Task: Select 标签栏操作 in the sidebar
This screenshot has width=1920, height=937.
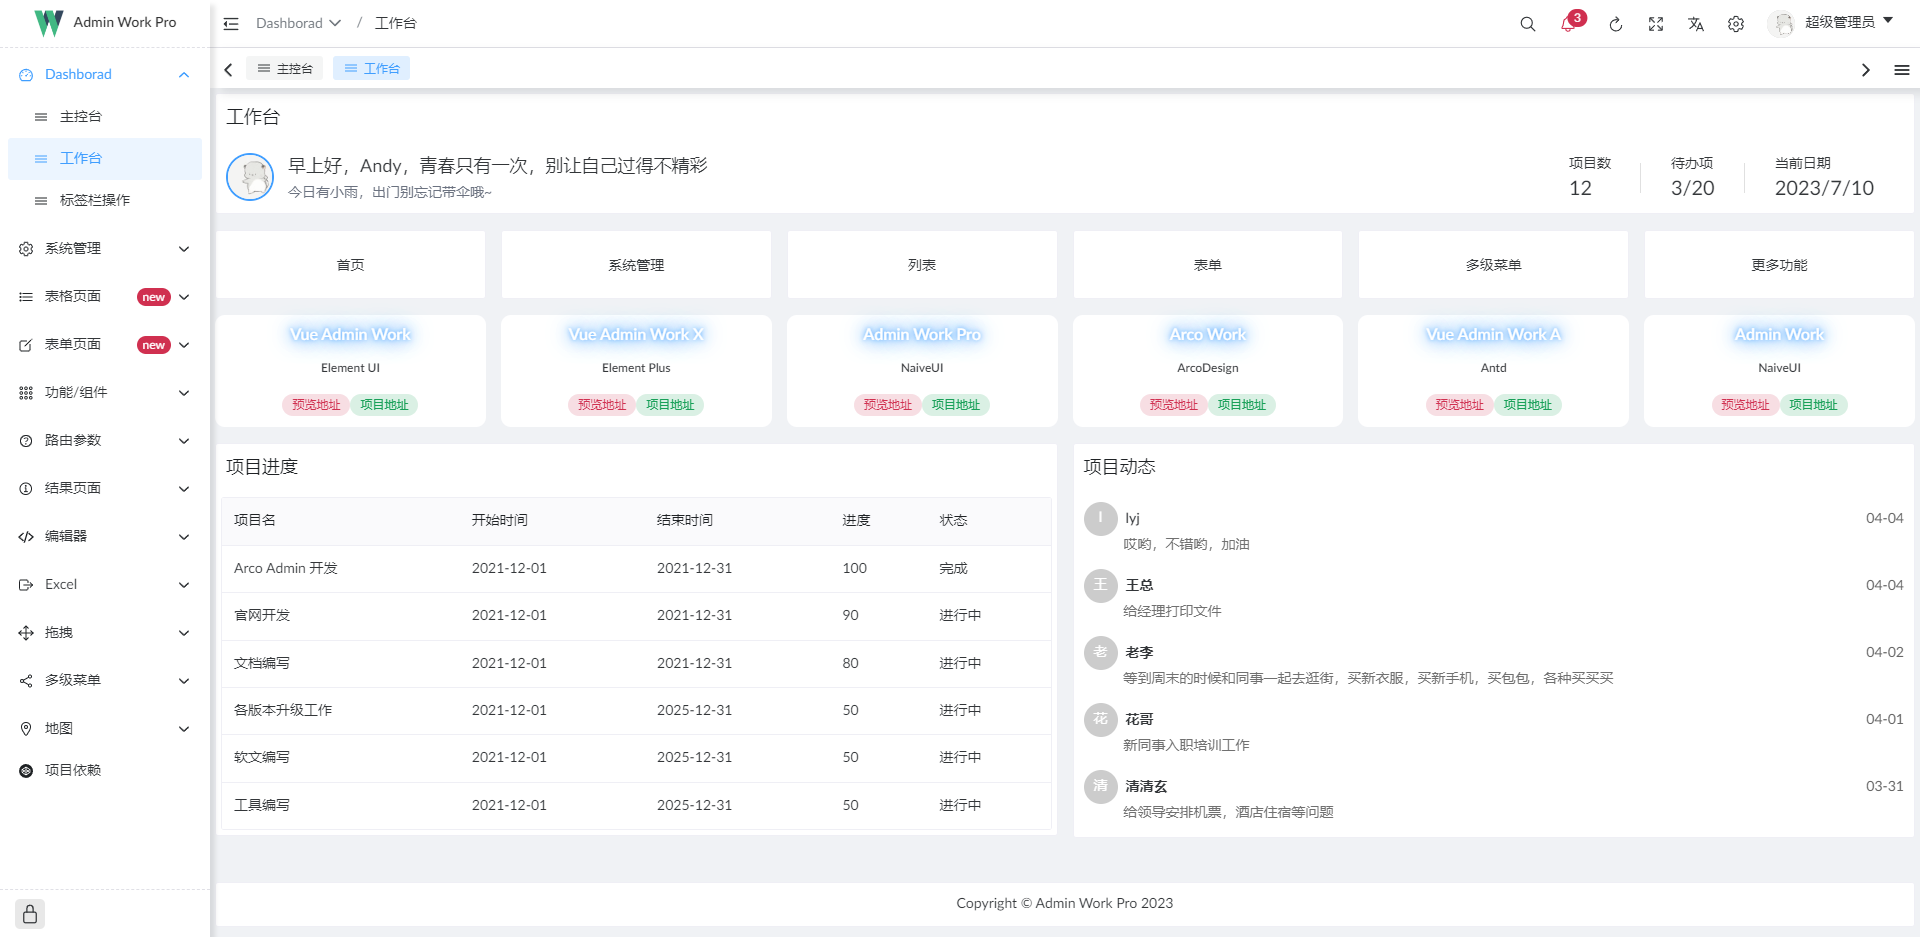Action: click(103, 200)
